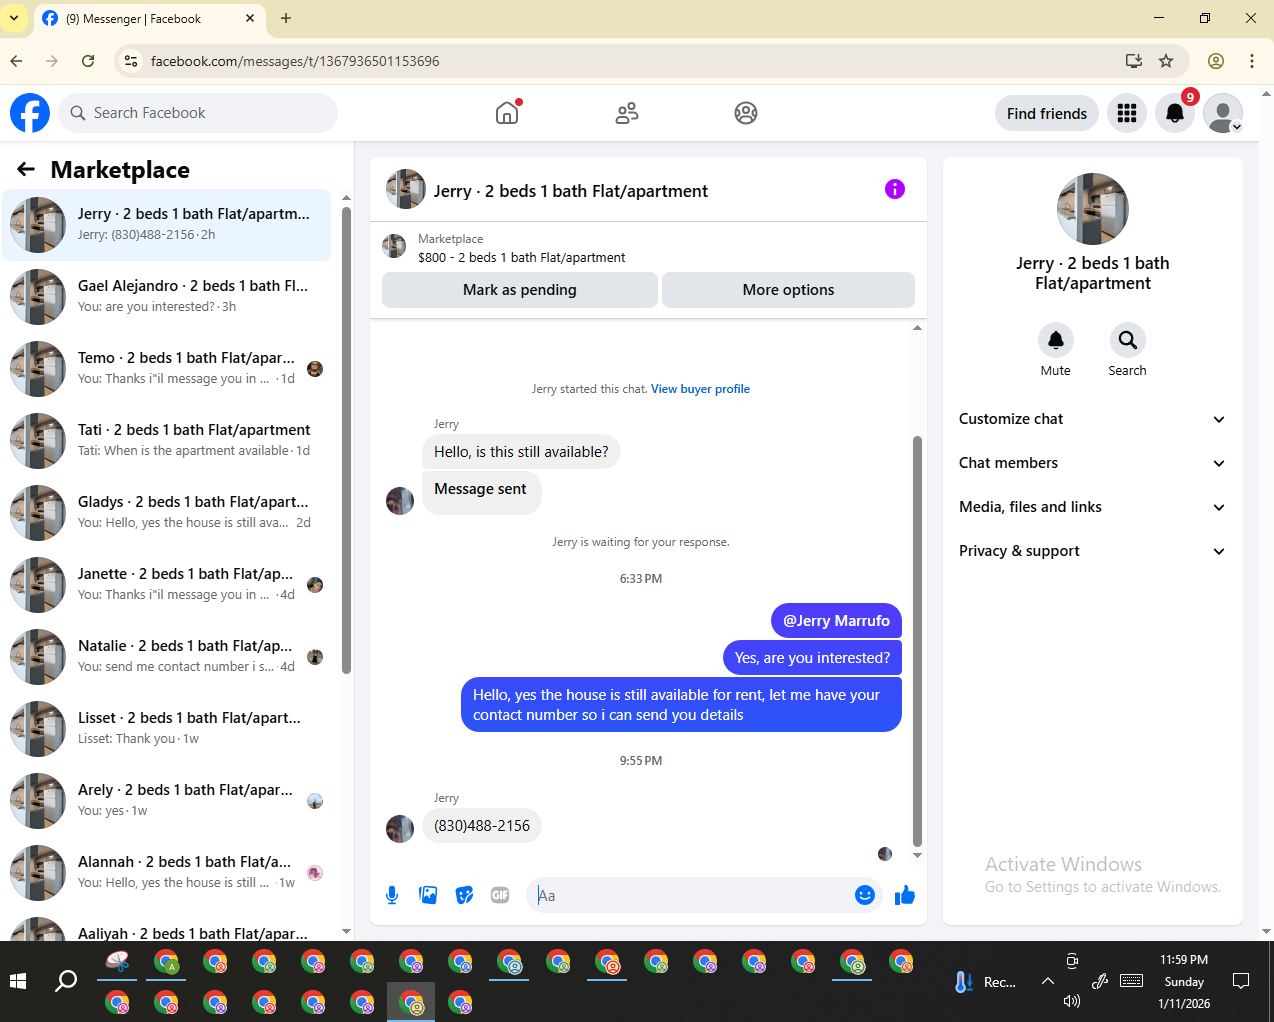The height and width of the screenshot is (1022, 1274).
Task: Open notifications bell with 9 badge
Action: coord(1175,113)
